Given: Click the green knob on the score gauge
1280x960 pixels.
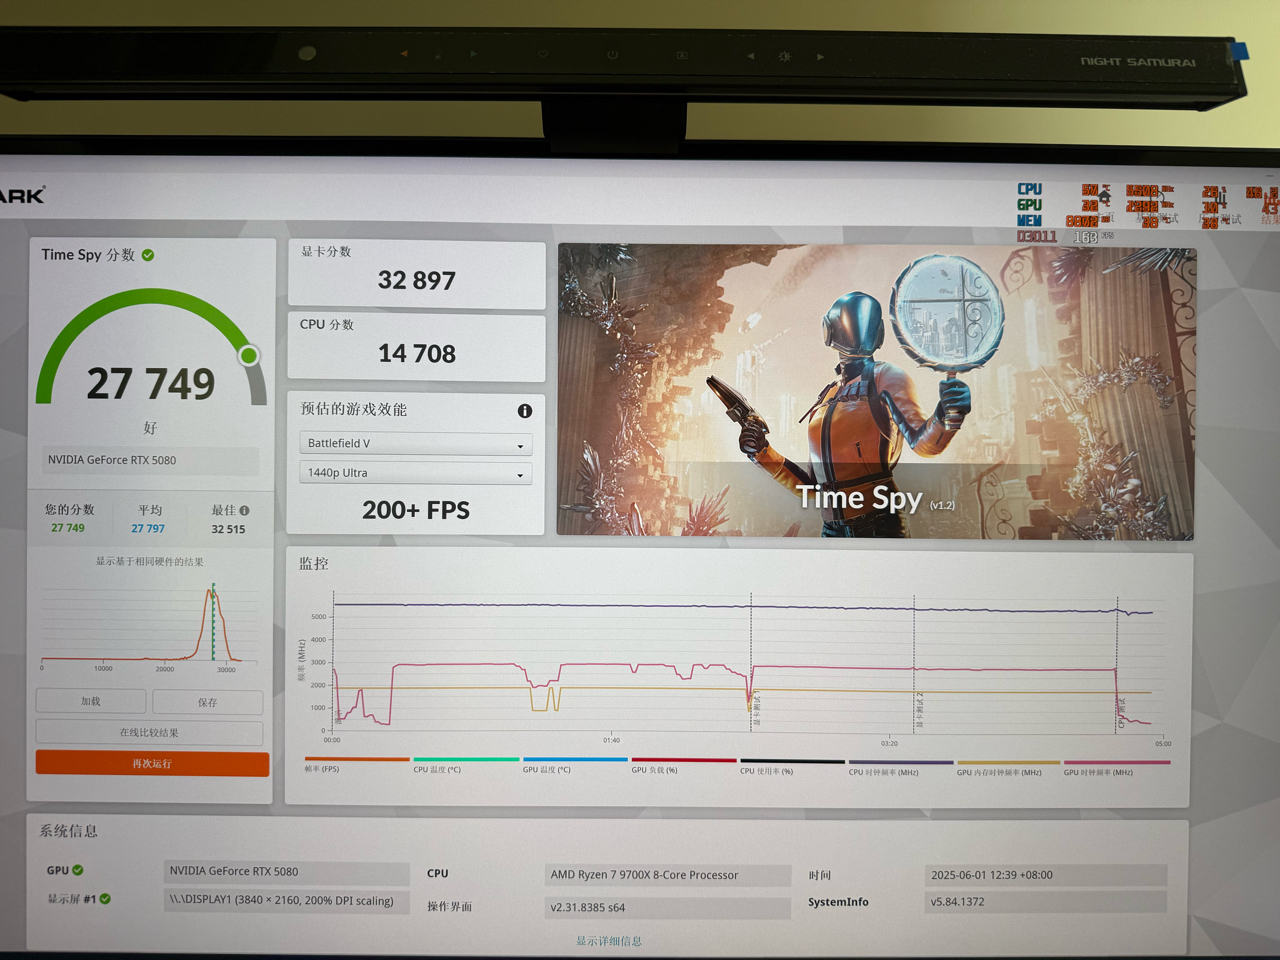Looking at the screenshot, I should tap(249, 355).
